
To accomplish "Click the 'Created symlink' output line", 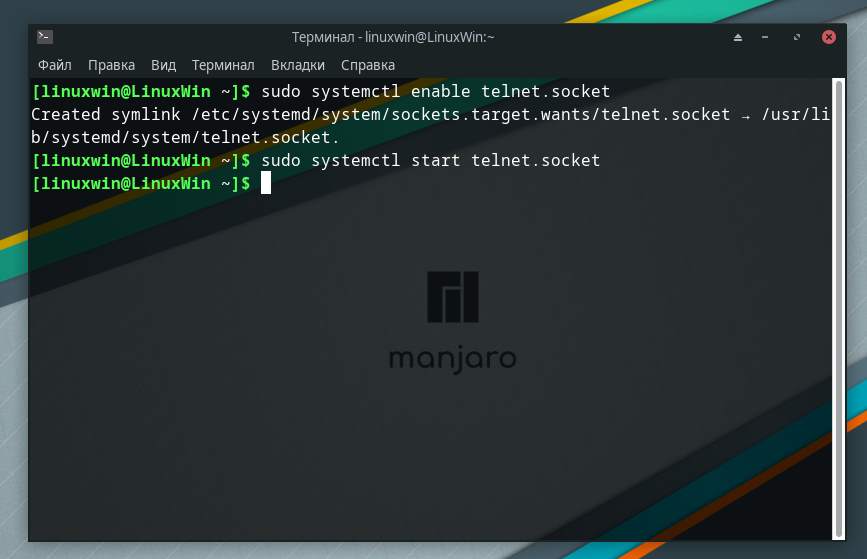I will [430, 114].
